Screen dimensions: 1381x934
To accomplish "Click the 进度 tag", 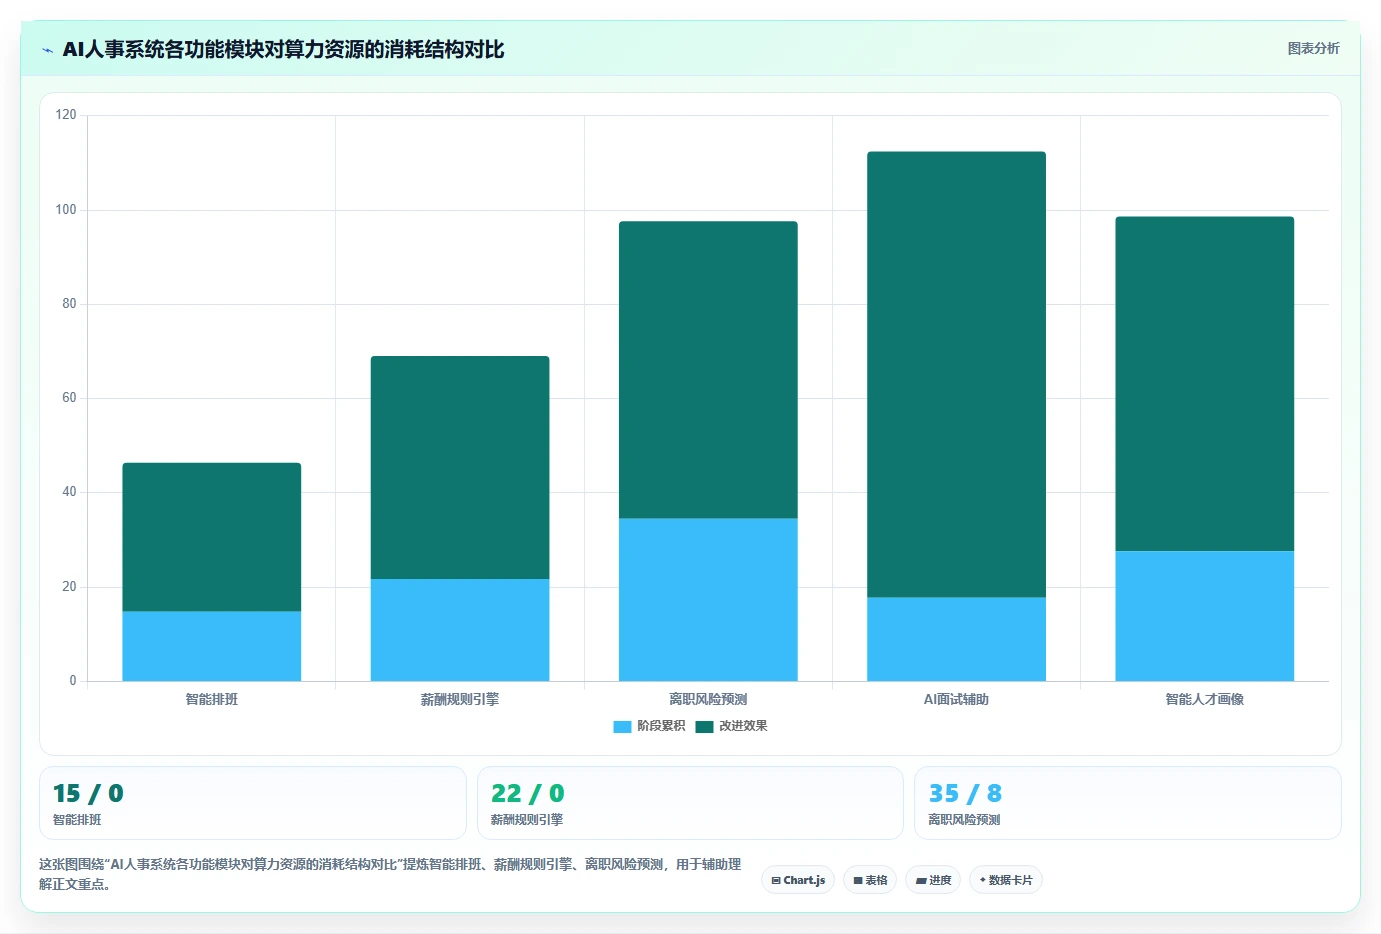I will coord(933,880).
